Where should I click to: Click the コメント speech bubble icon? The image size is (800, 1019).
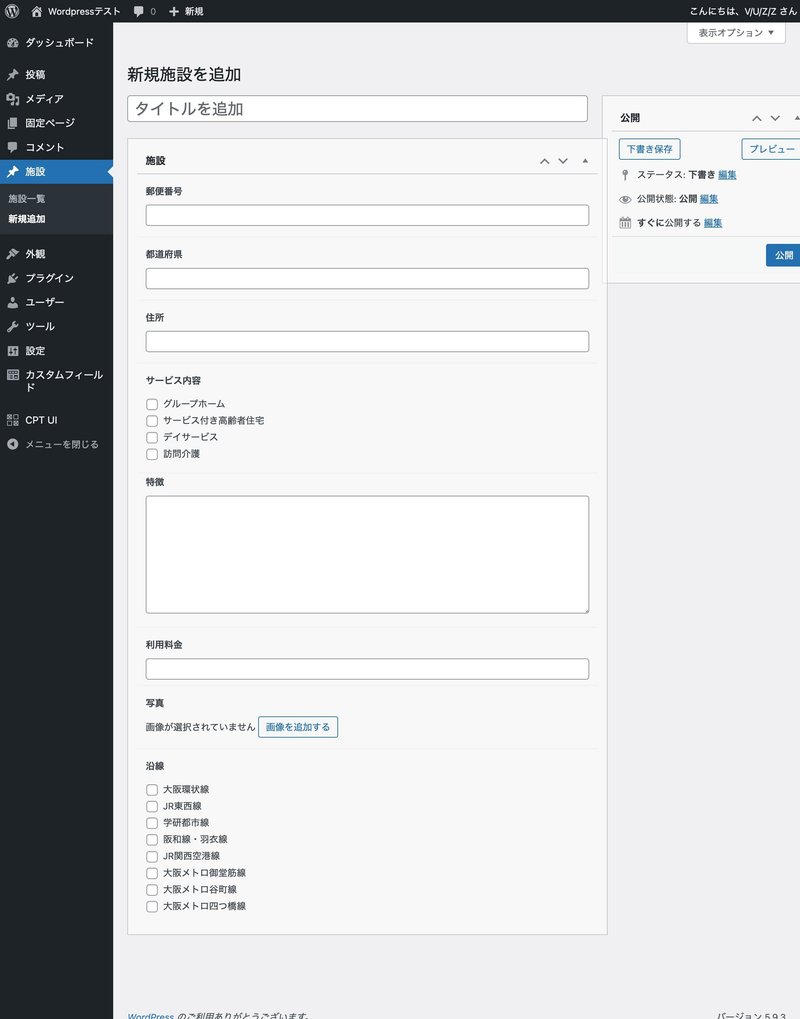12,147
